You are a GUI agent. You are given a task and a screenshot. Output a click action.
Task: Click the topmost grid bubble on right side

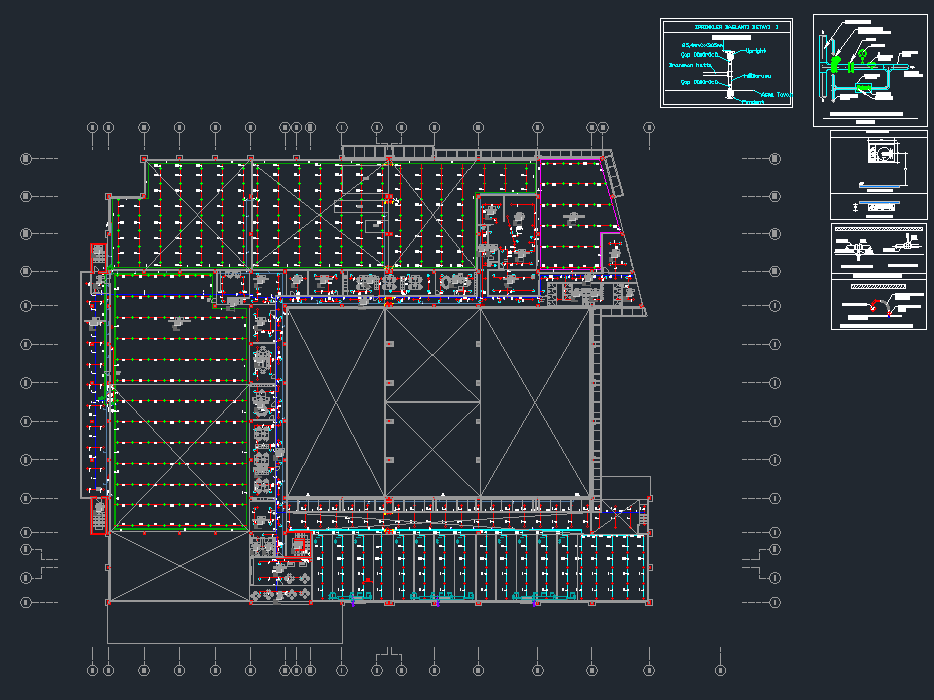coord(775,158)
